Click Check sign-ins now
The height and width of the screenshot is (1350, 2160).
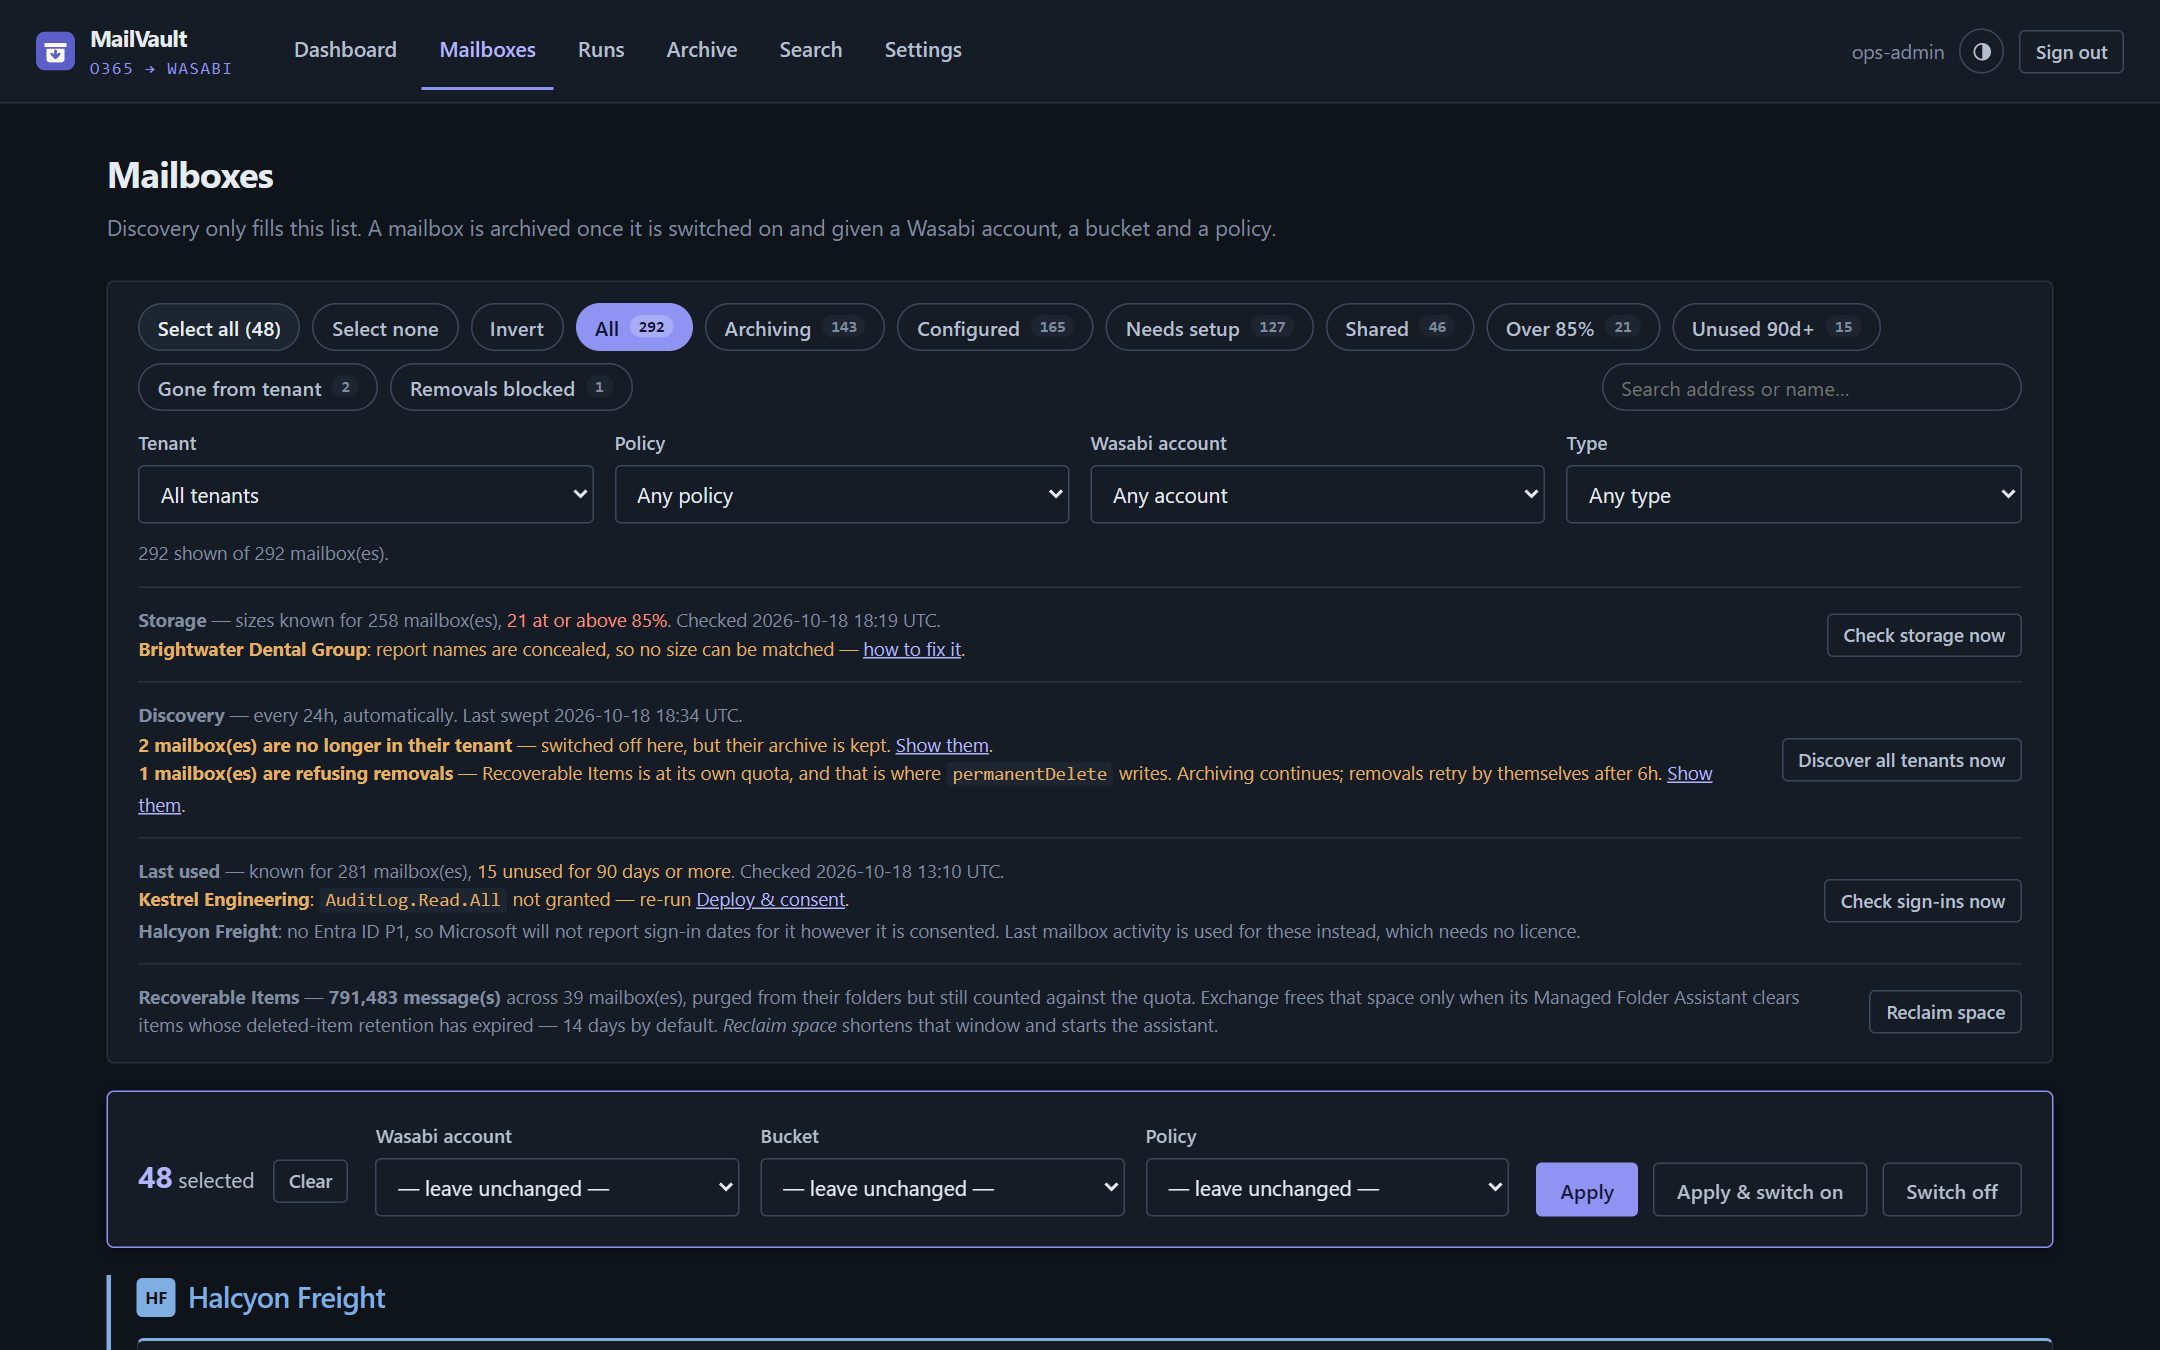[x=1922, y=901]
